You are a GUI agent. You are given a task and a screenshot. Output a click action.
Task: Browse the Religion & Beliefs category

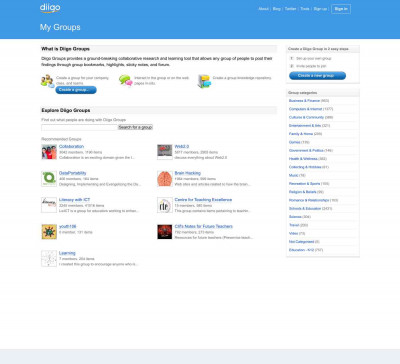[302, 192]
